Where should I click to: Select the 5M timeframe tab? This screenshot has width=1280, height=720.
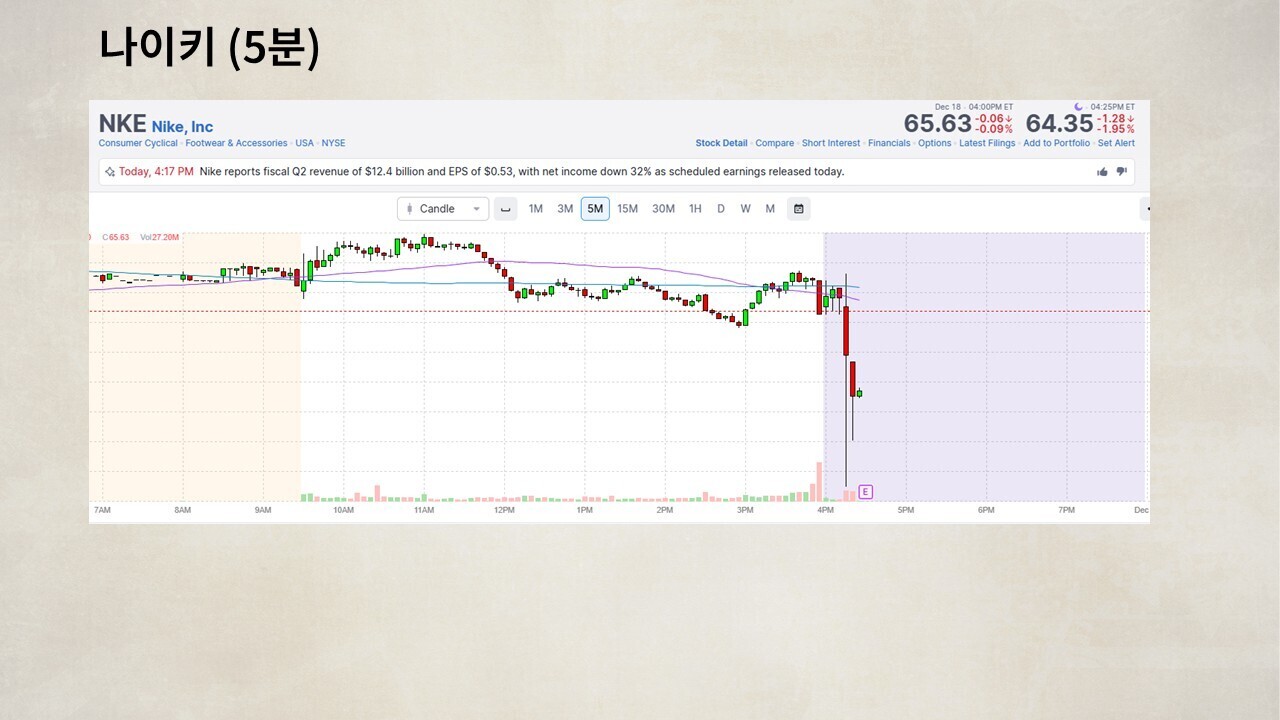click(595, 209)
